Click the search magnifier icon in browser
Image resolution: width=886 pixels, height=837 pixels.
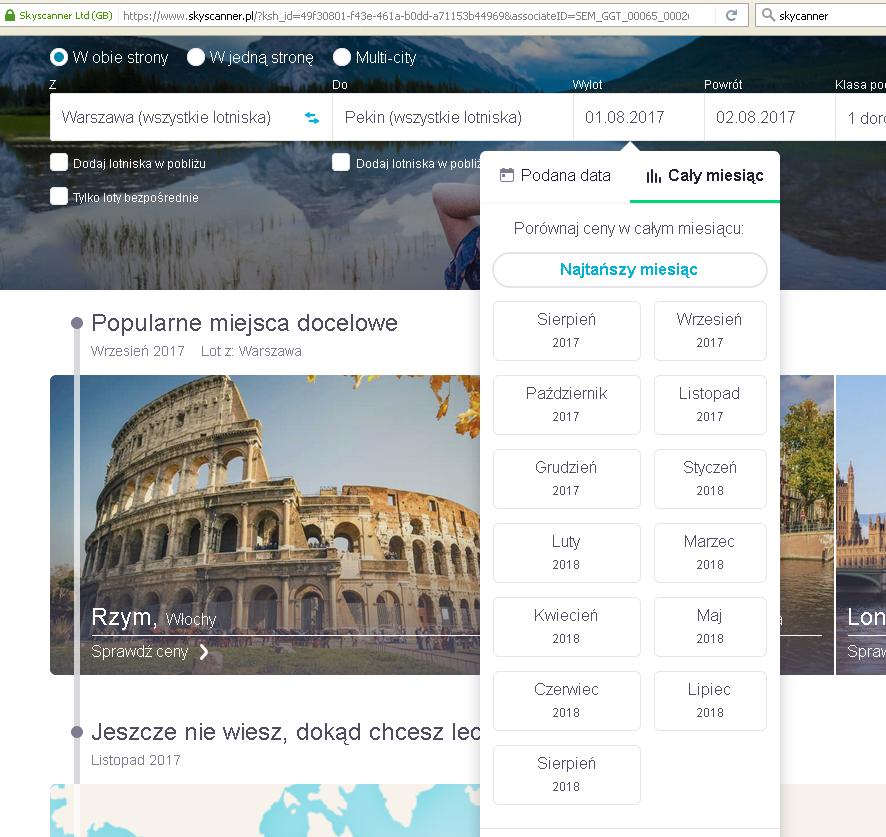768,15
